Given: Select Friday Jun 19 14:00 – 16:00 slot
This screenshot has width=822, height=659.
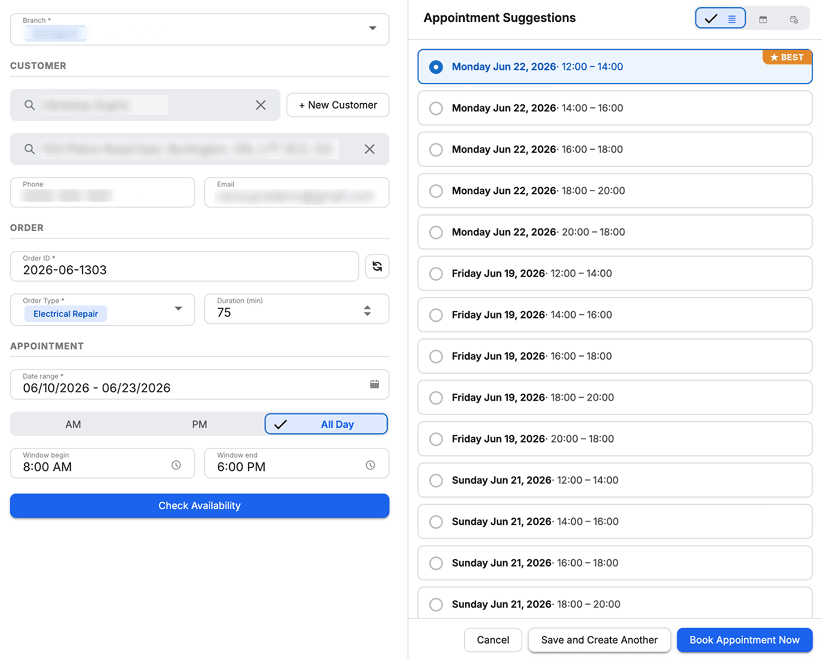Looking at the screenshot, I should 615,315.
